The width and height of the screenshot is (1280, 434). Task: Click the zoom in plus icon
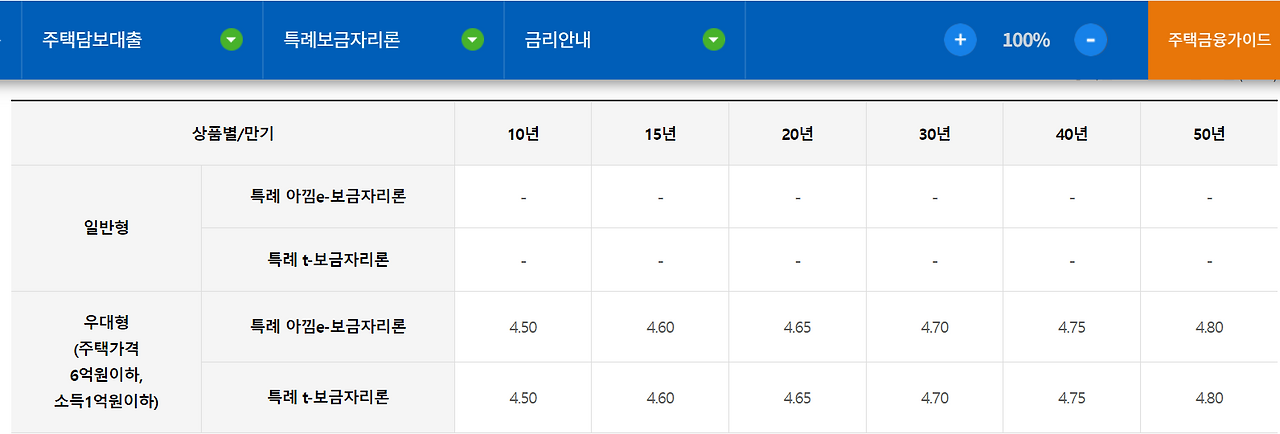click(960, 40)
